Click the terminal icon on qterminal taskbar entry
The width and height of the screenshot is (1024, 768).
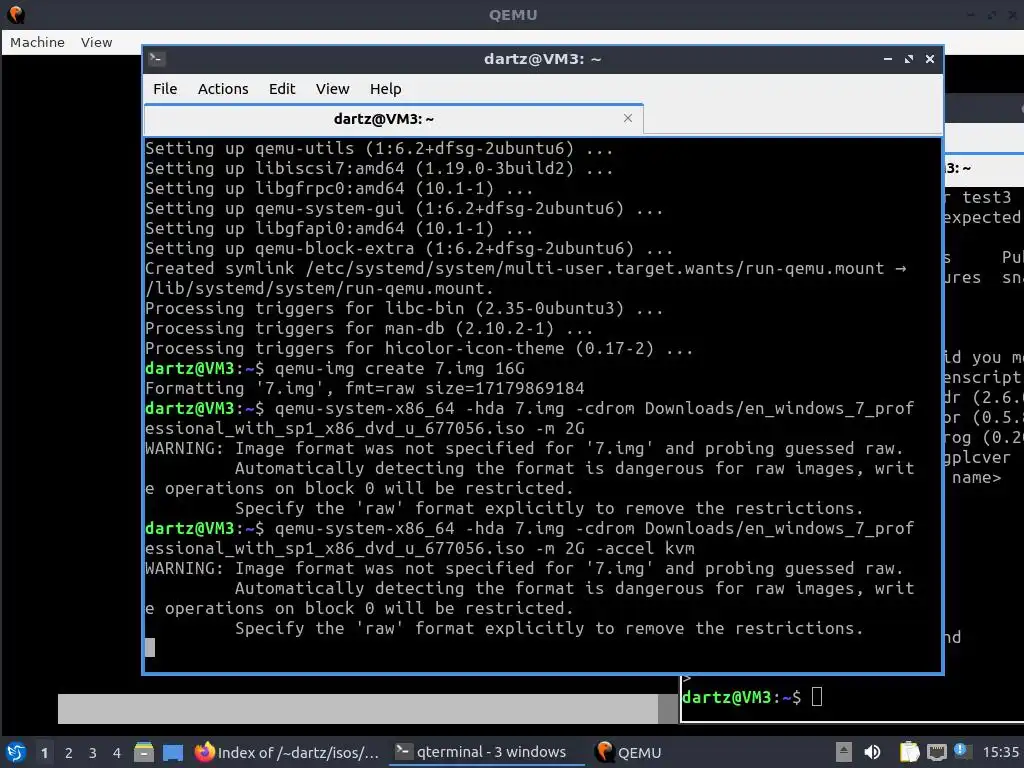click(404, 752)
